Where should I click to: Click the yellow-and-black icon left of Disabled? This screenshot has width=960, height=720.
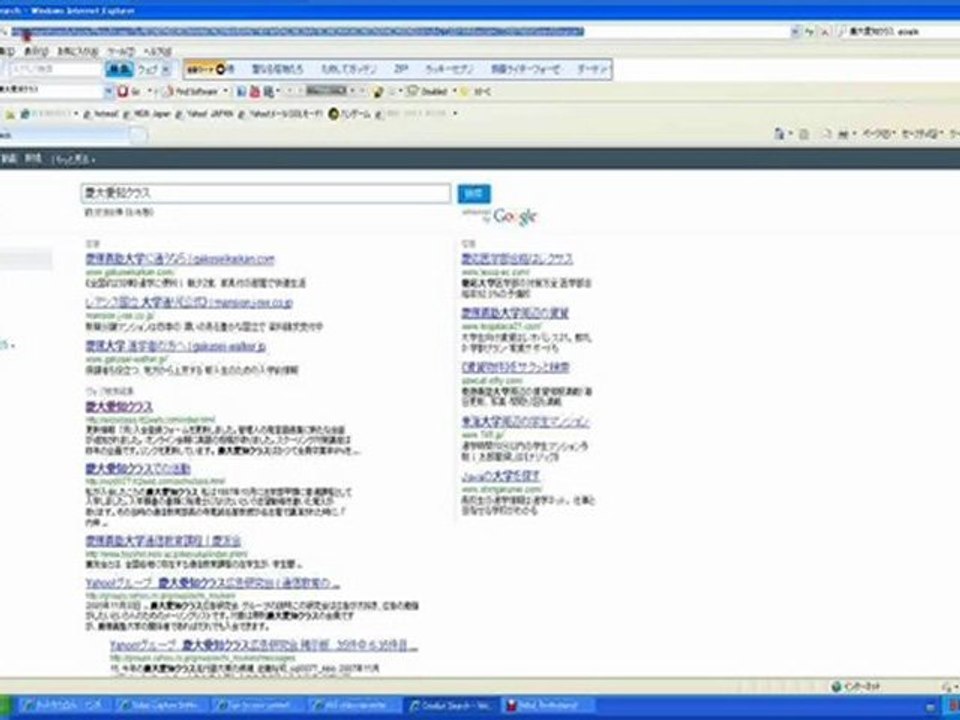(378, 92)
